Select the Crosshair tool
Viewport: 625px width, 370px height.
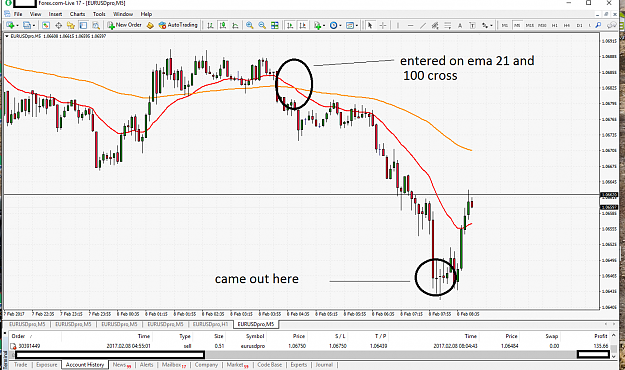click(x=383, y=25)
